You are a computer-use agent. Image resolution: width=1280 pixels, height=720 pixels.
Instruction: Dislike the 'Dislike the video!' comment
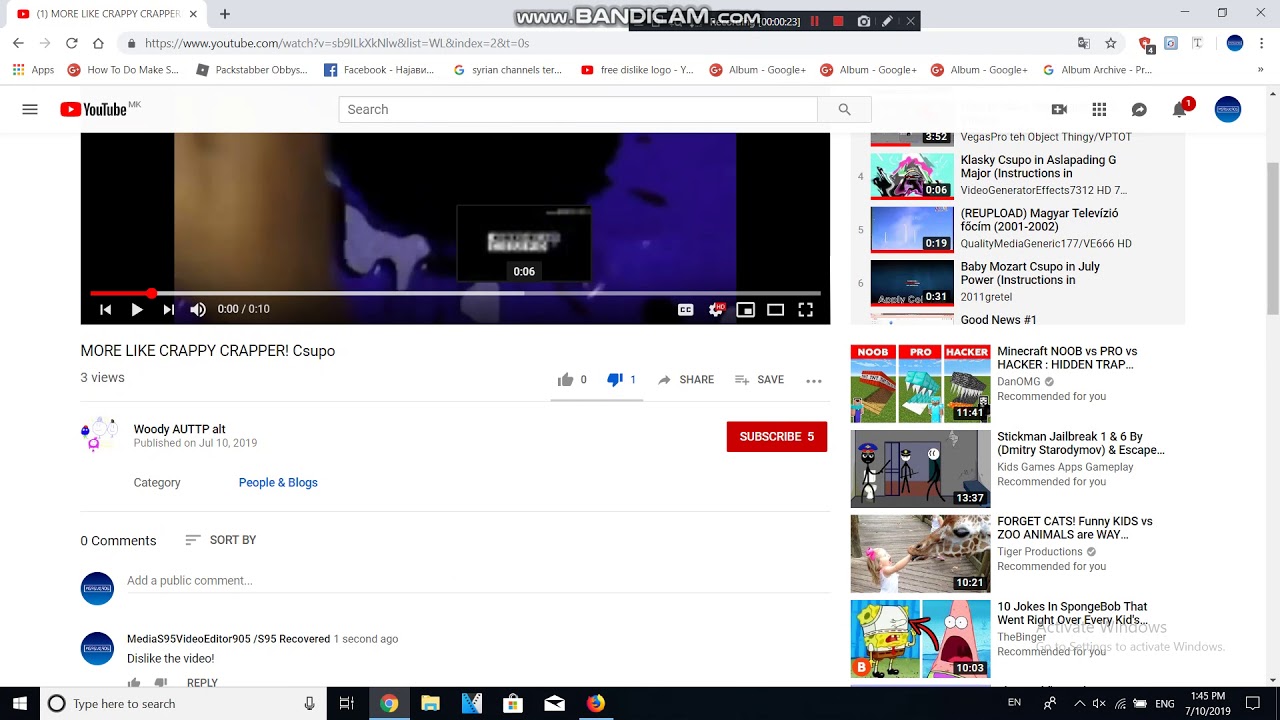(x=160, y=683)
